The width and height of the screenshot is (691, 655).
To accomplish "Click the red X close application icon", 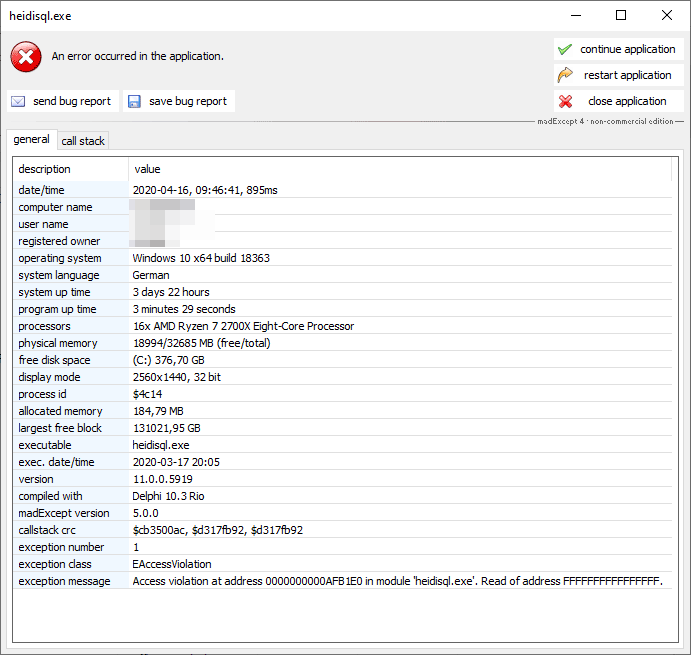I will (565, 101).
